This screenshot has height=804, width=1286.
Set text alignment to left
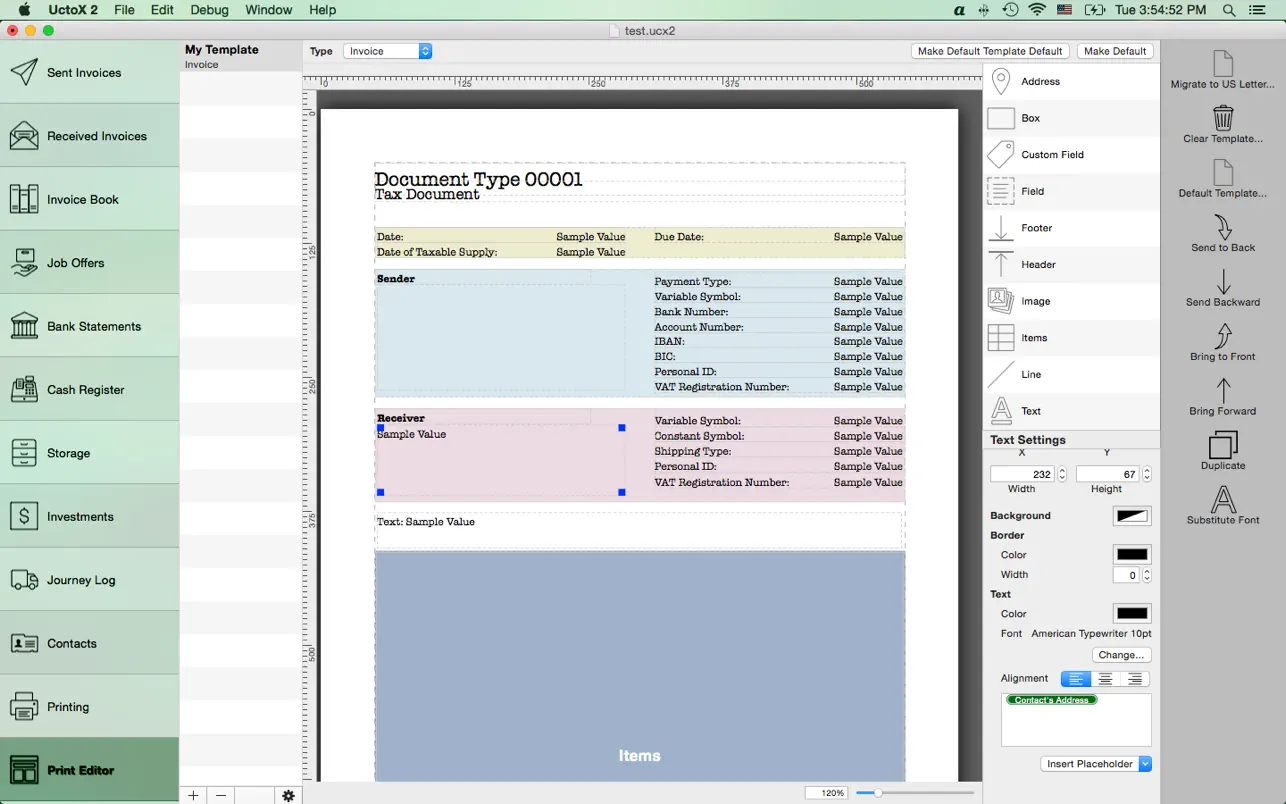pyautogui.click(x=1076, y=679)
